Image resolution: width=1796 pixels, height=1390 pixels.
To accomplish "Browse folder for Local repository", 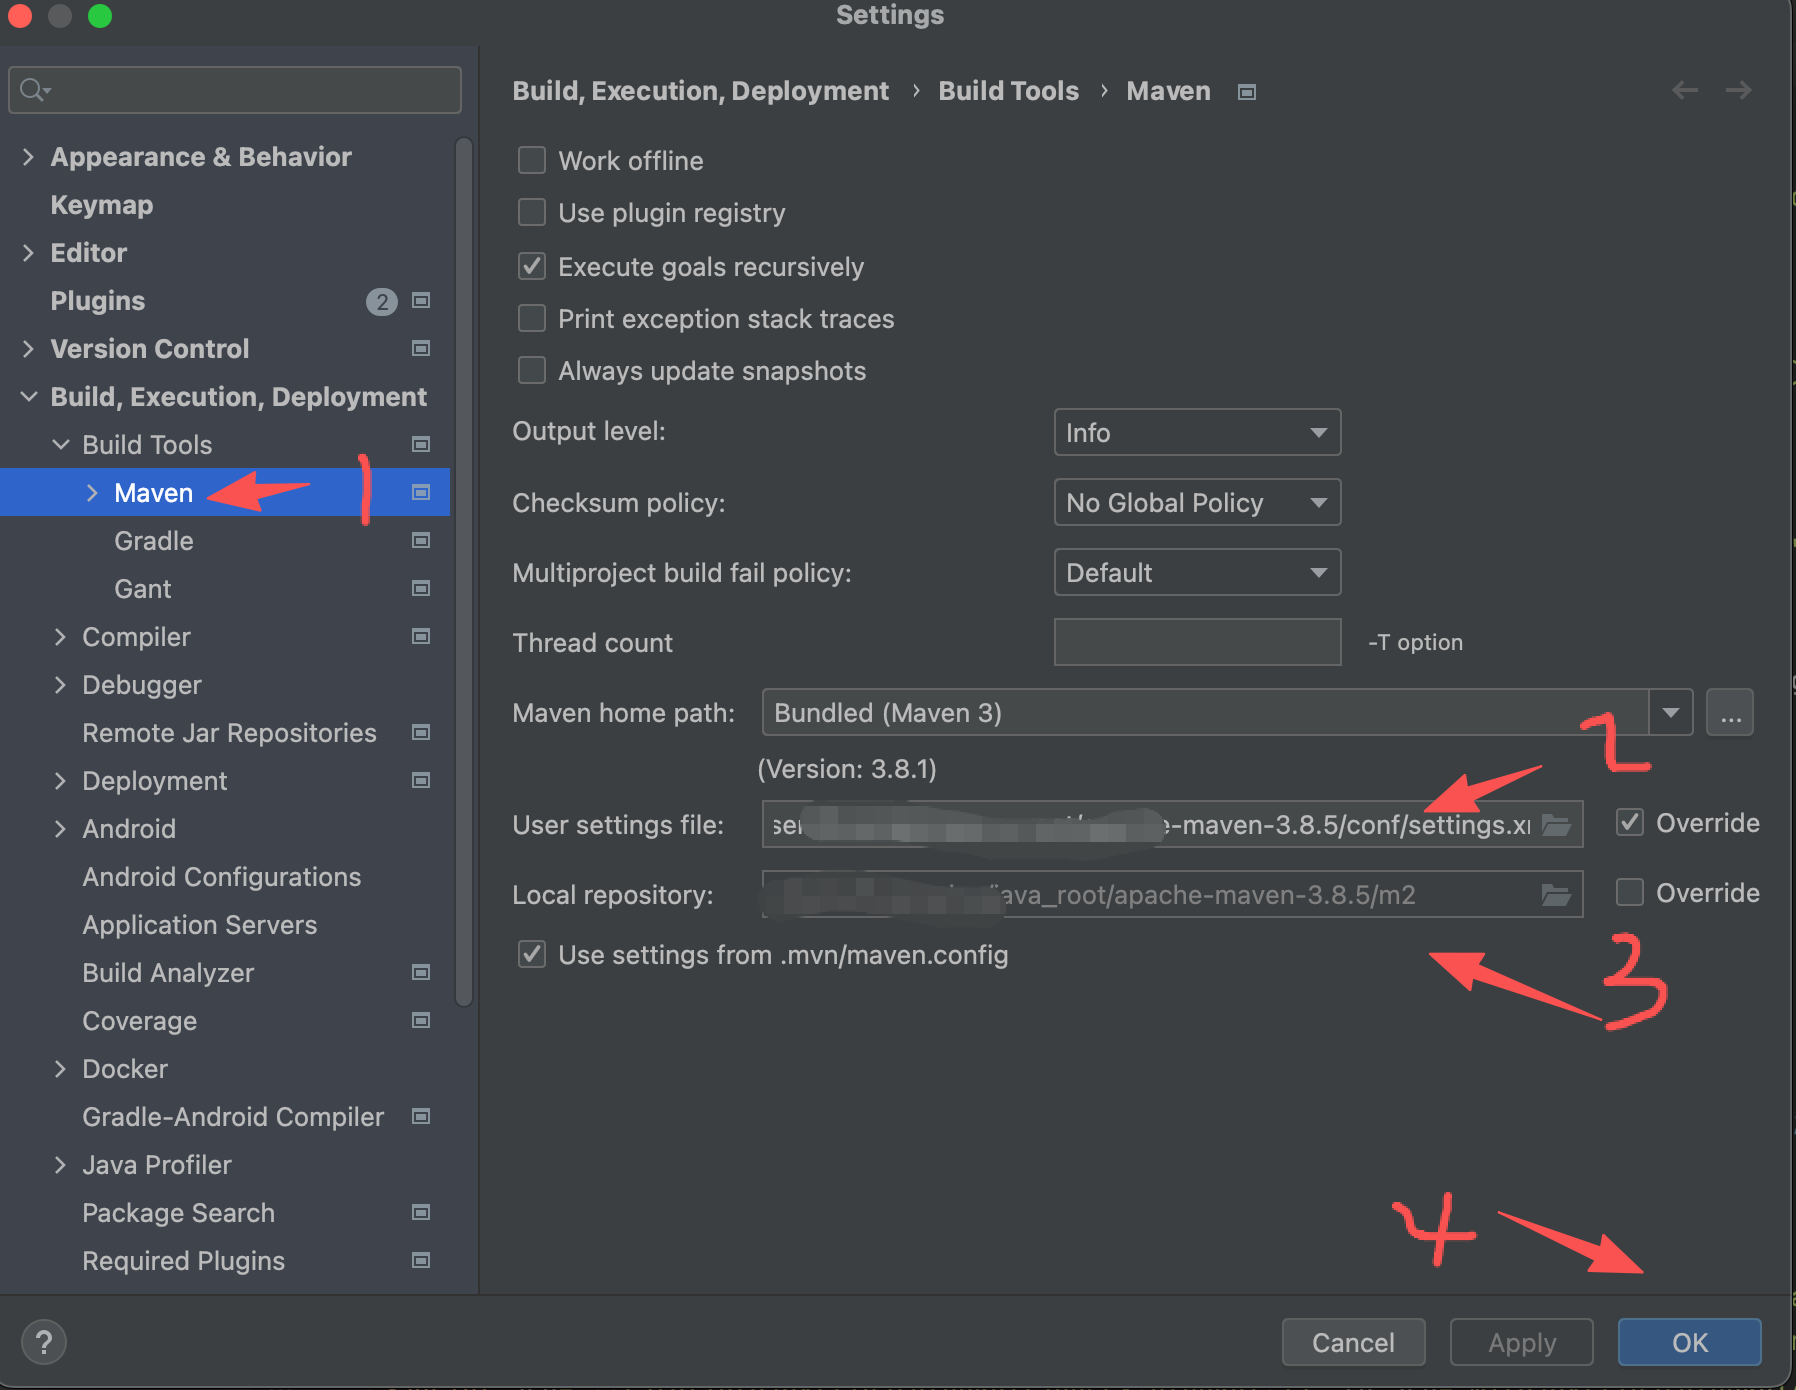I will tap(1556, 895).
